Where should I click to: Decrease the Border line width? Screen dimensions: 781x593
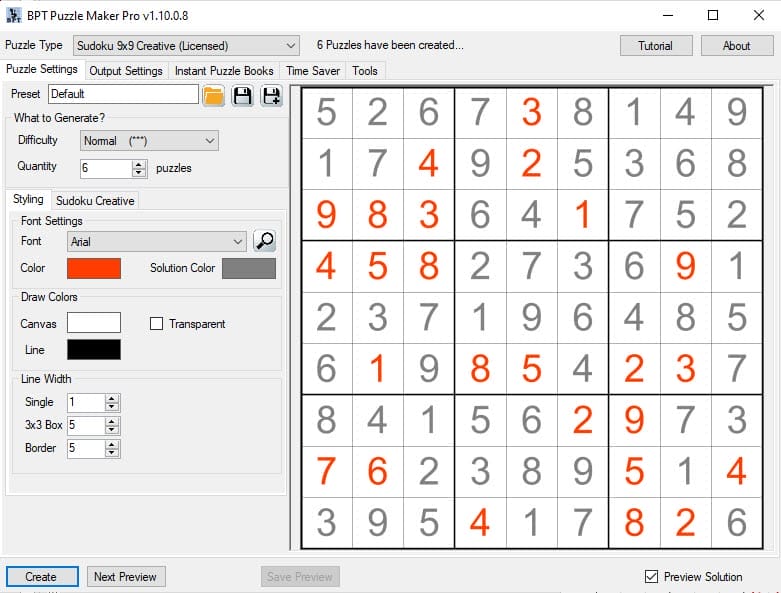coord(112,453)
